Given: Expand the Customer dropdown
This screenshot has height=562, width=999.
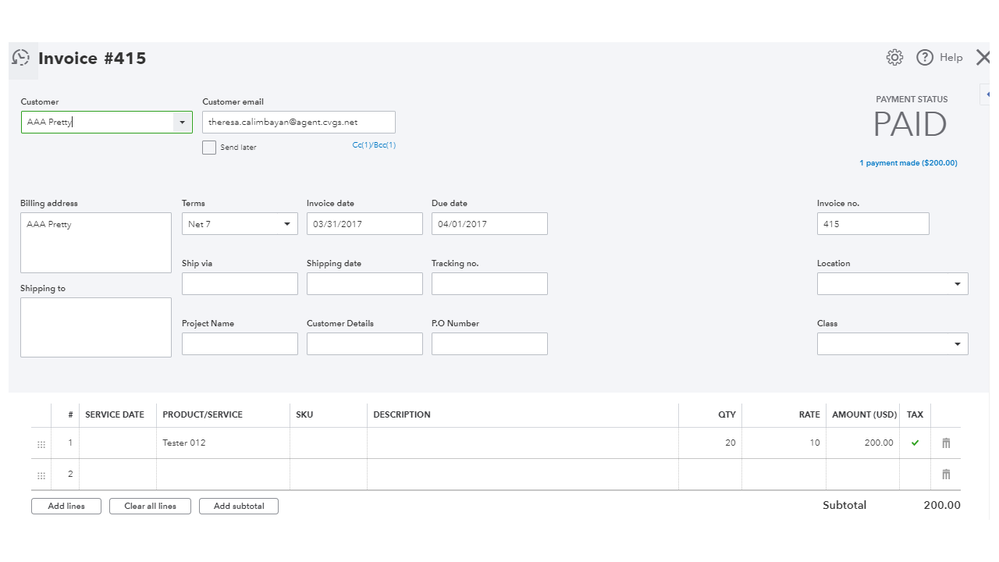Looking at the screenshot, I should (182, 122).
